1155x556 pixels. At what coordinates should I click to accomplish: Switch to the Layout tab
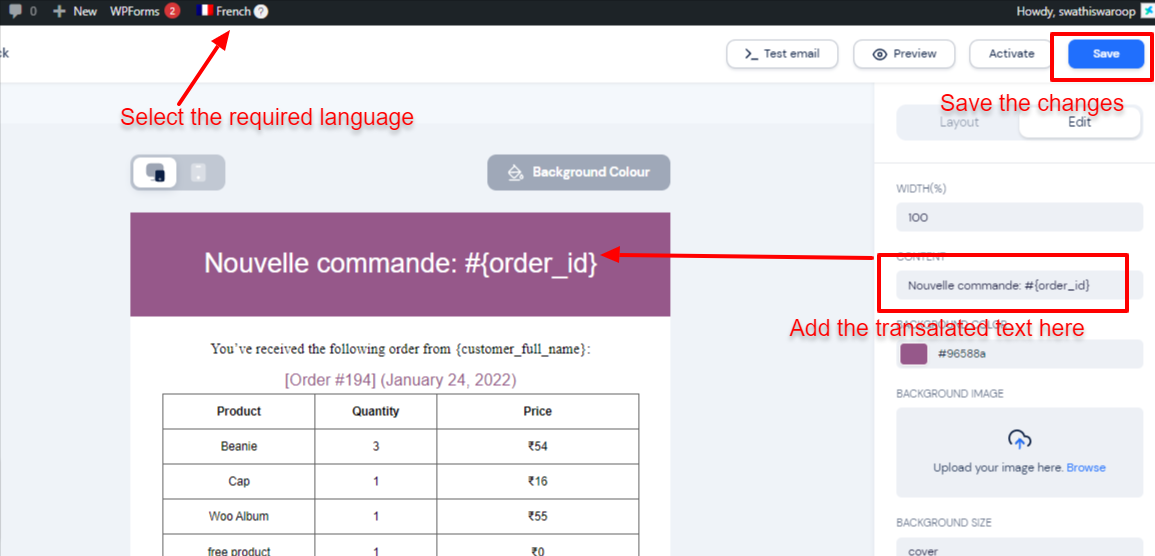click(x=959, y=122)
